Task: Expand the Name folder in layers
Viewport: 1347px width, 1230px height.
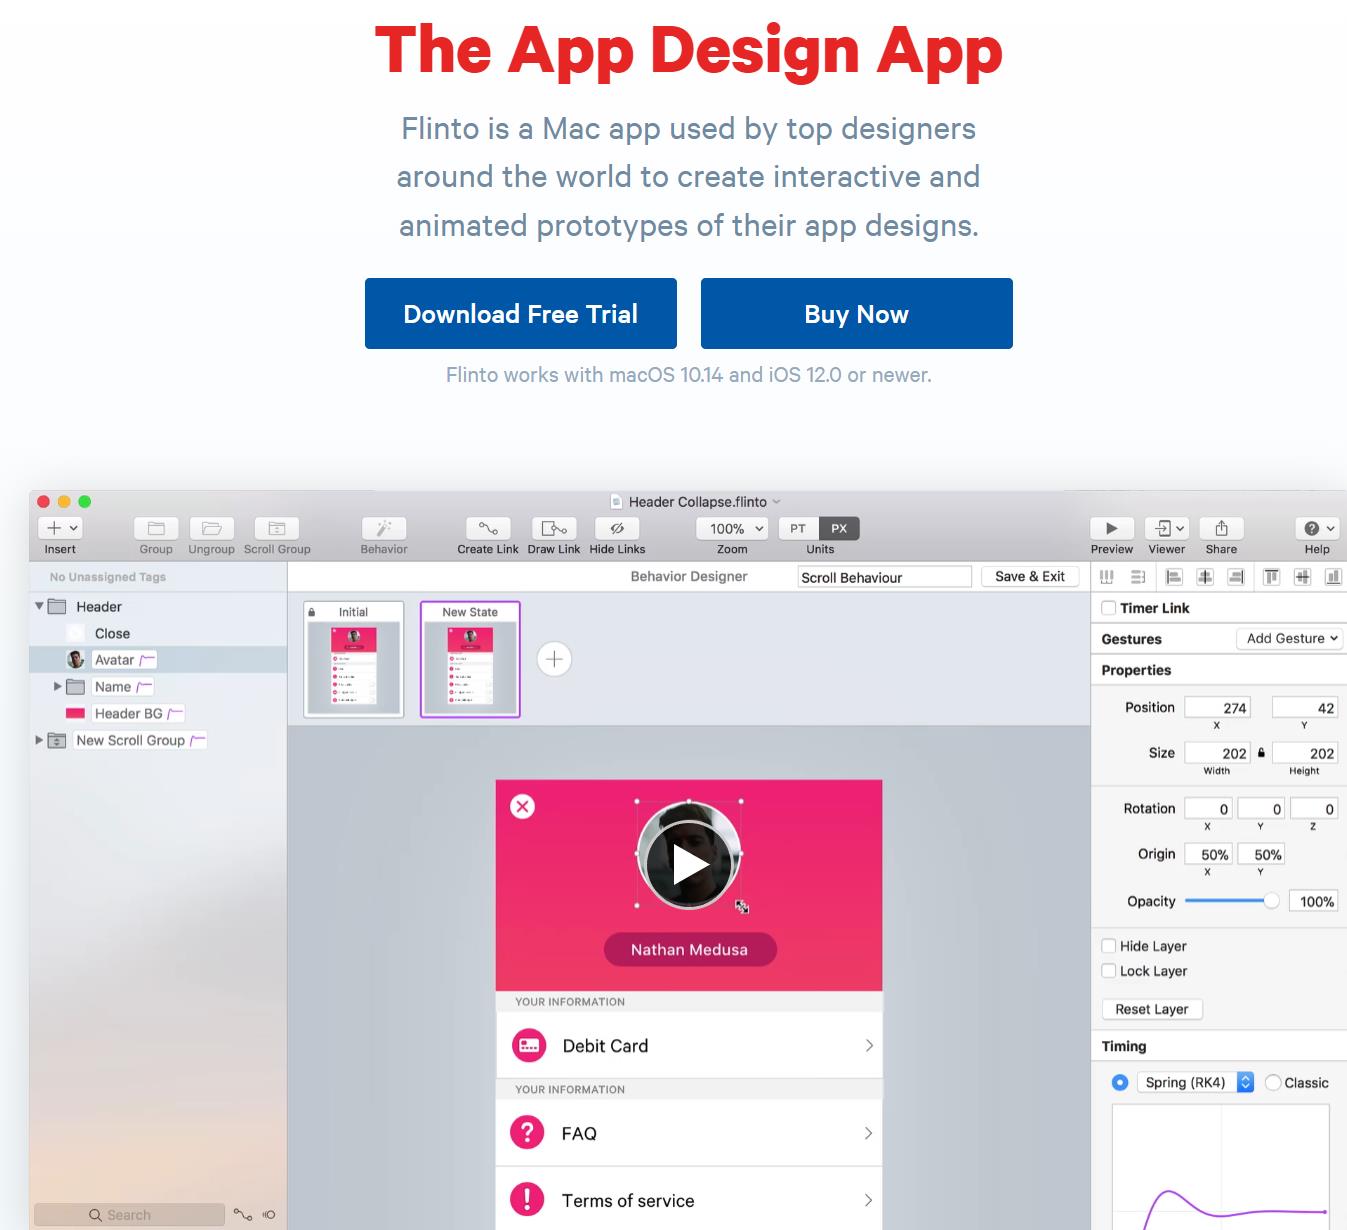Action: pyautogui.click(x=57, y=687)
